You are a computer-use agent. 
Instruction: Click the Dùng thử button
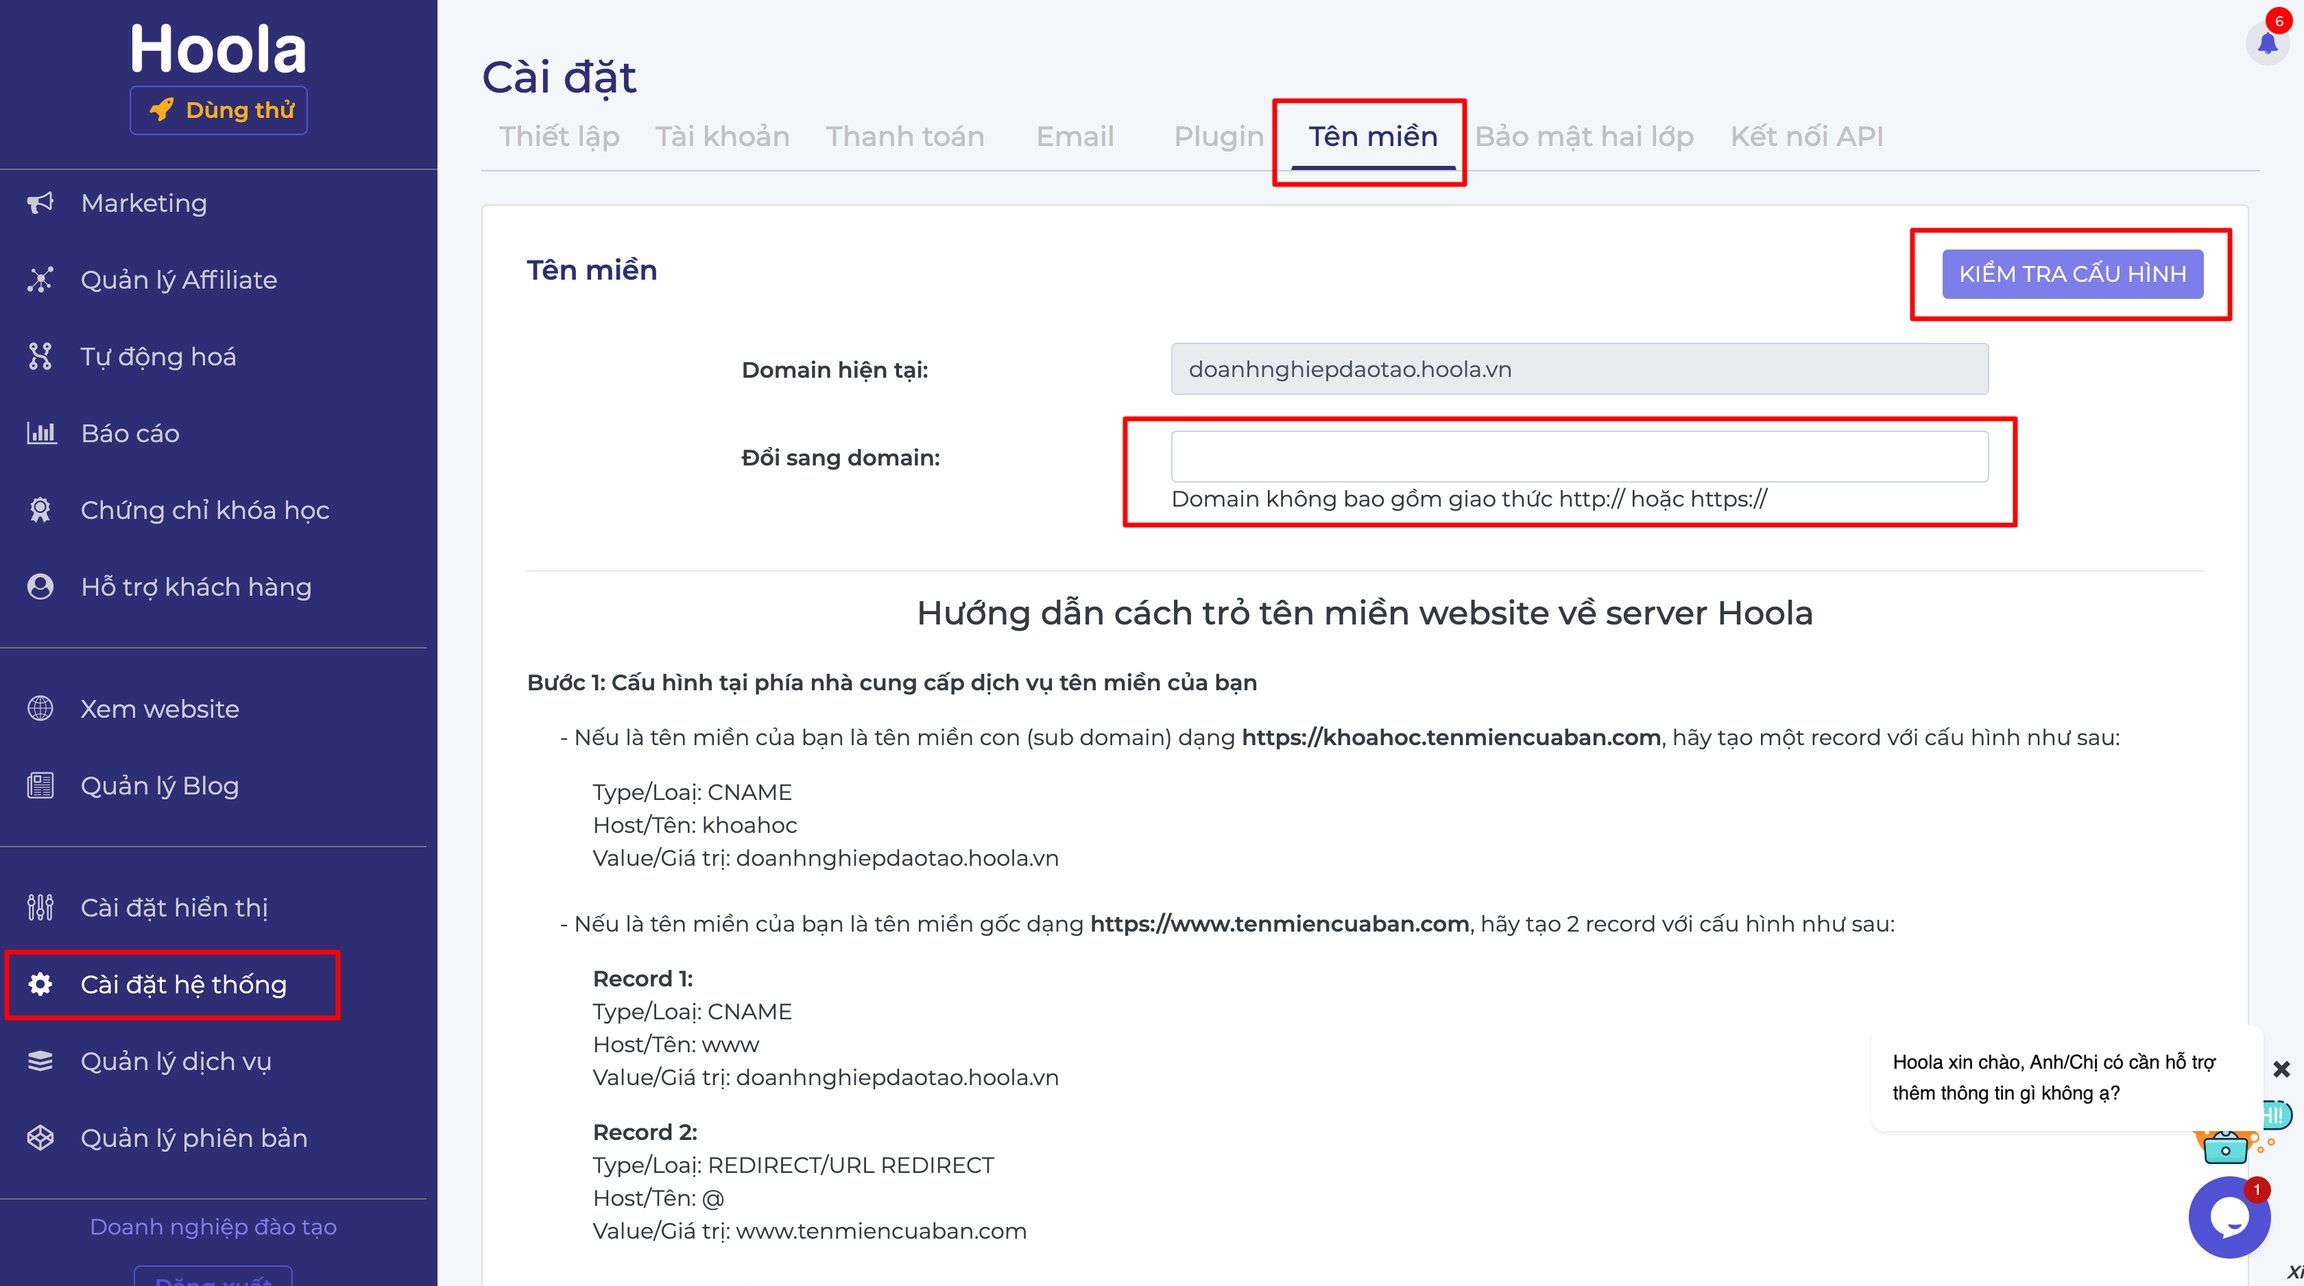coord(218,110)
